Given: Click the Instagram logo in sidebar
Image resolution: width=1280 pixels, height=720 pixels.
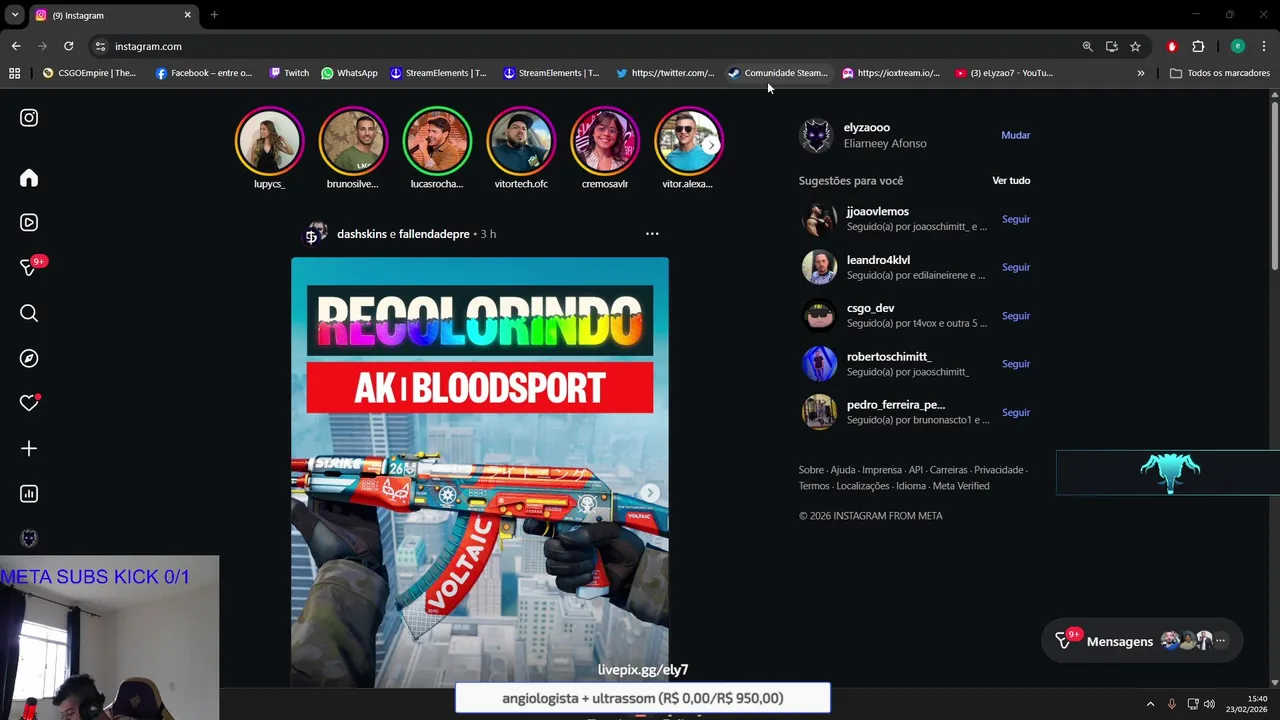Looking at the screenshot, I should [x=29, y=118].
